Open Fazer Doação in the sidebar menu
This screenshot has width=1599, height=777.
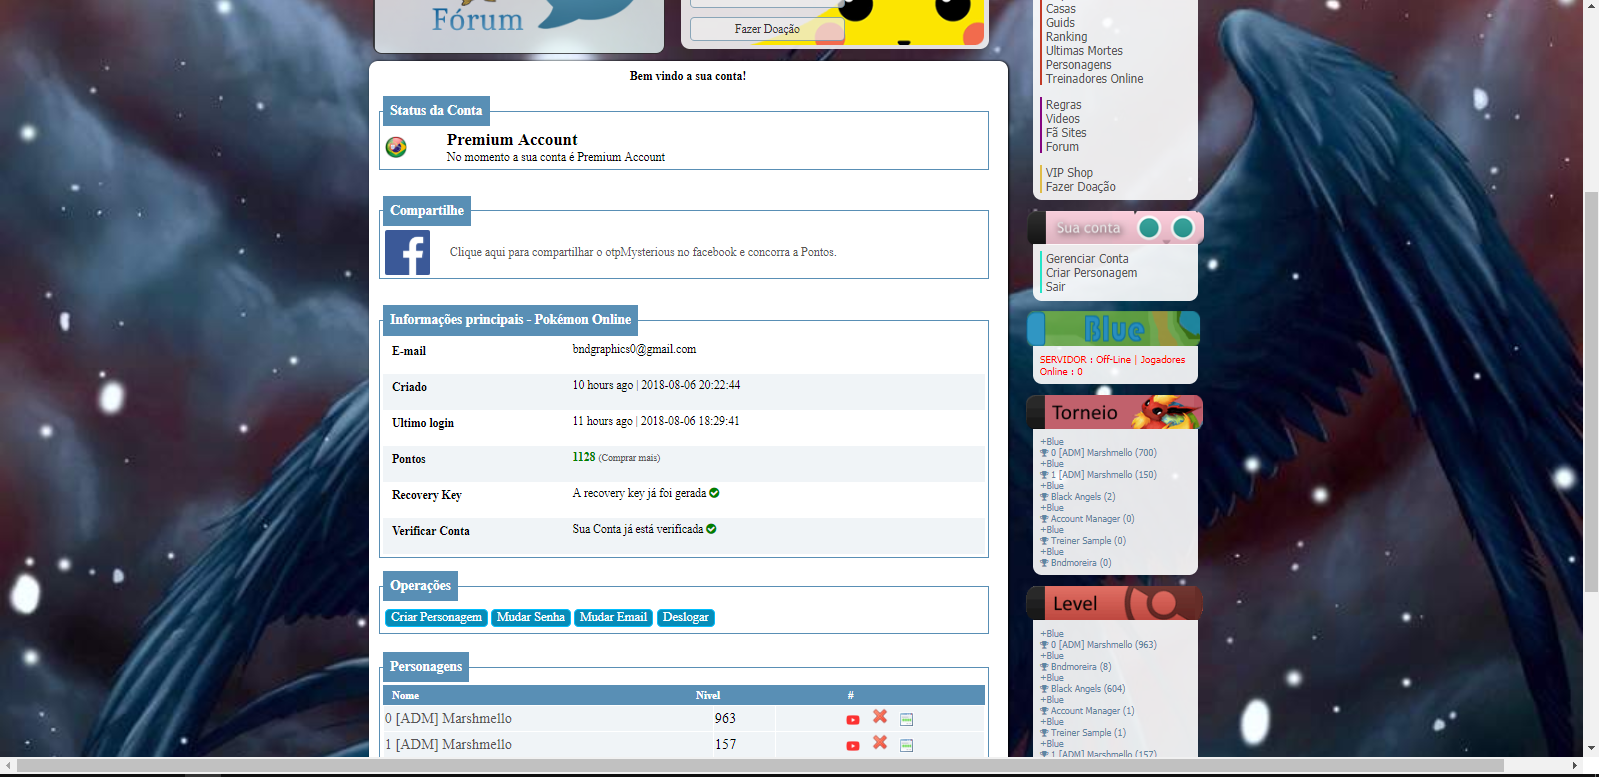pos(1081,187)
